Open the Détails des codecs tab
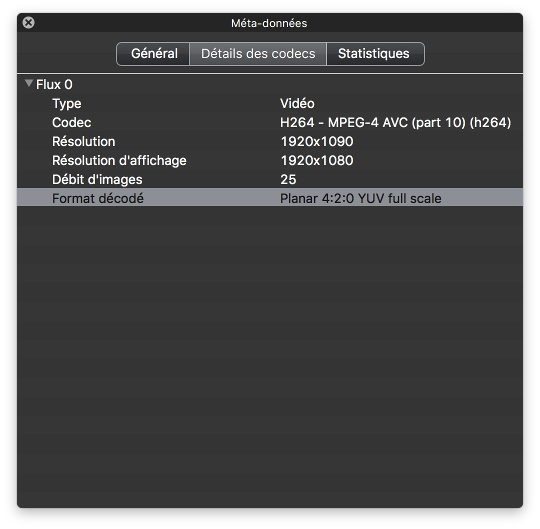 [258, 54]
